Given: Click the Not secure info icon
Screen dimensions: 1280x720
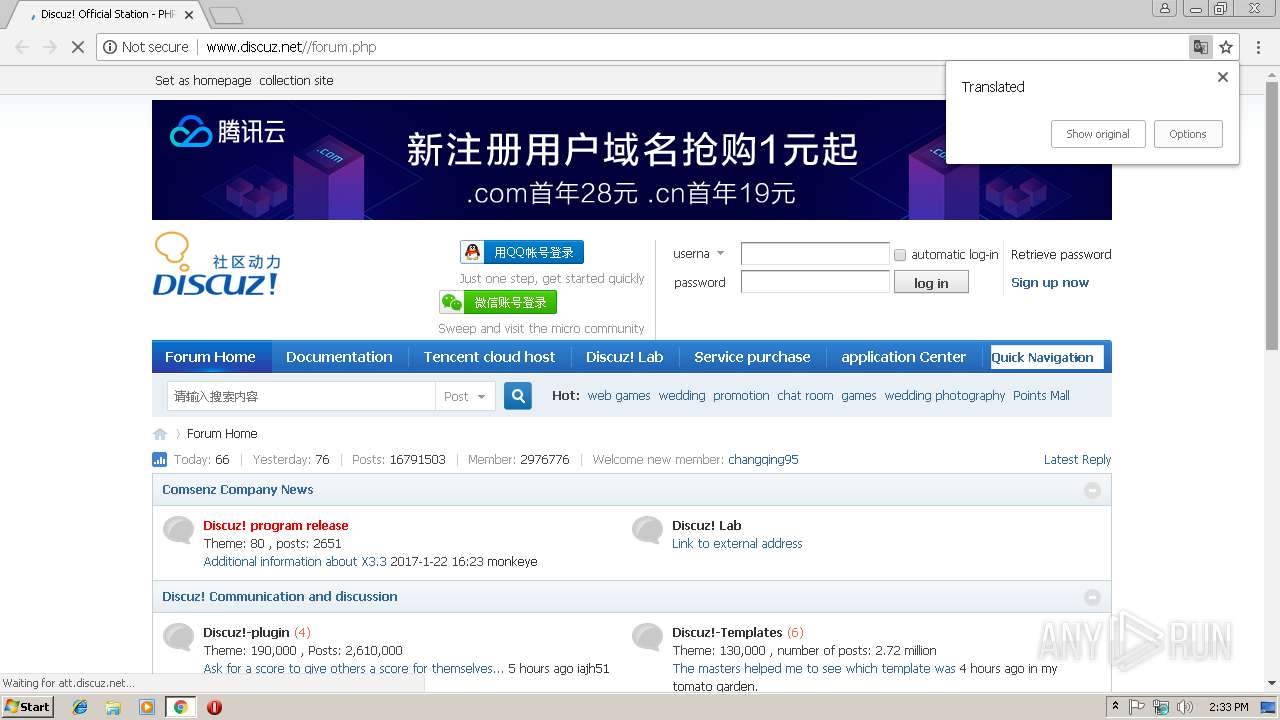Looking at the screenshot, I should point(111,47).
